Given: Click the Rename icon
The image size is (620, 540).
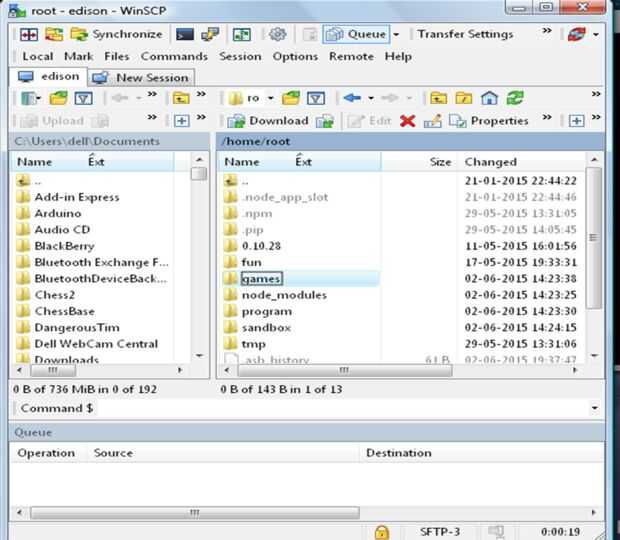Looking at the screenshot, I should click(x=433, y=121).
